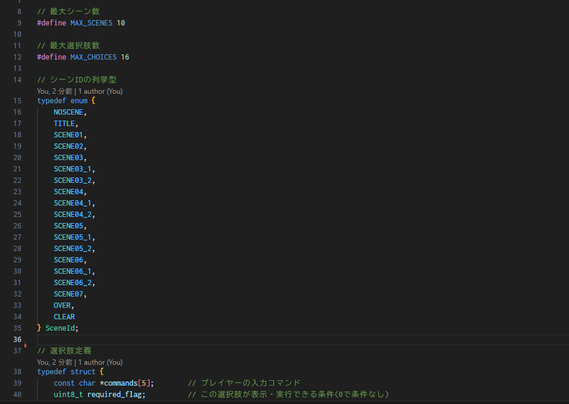Click the SCENE07 enumerator
Image resolution: width=569 pixels, height=404 pixels.
coord(68,294)
